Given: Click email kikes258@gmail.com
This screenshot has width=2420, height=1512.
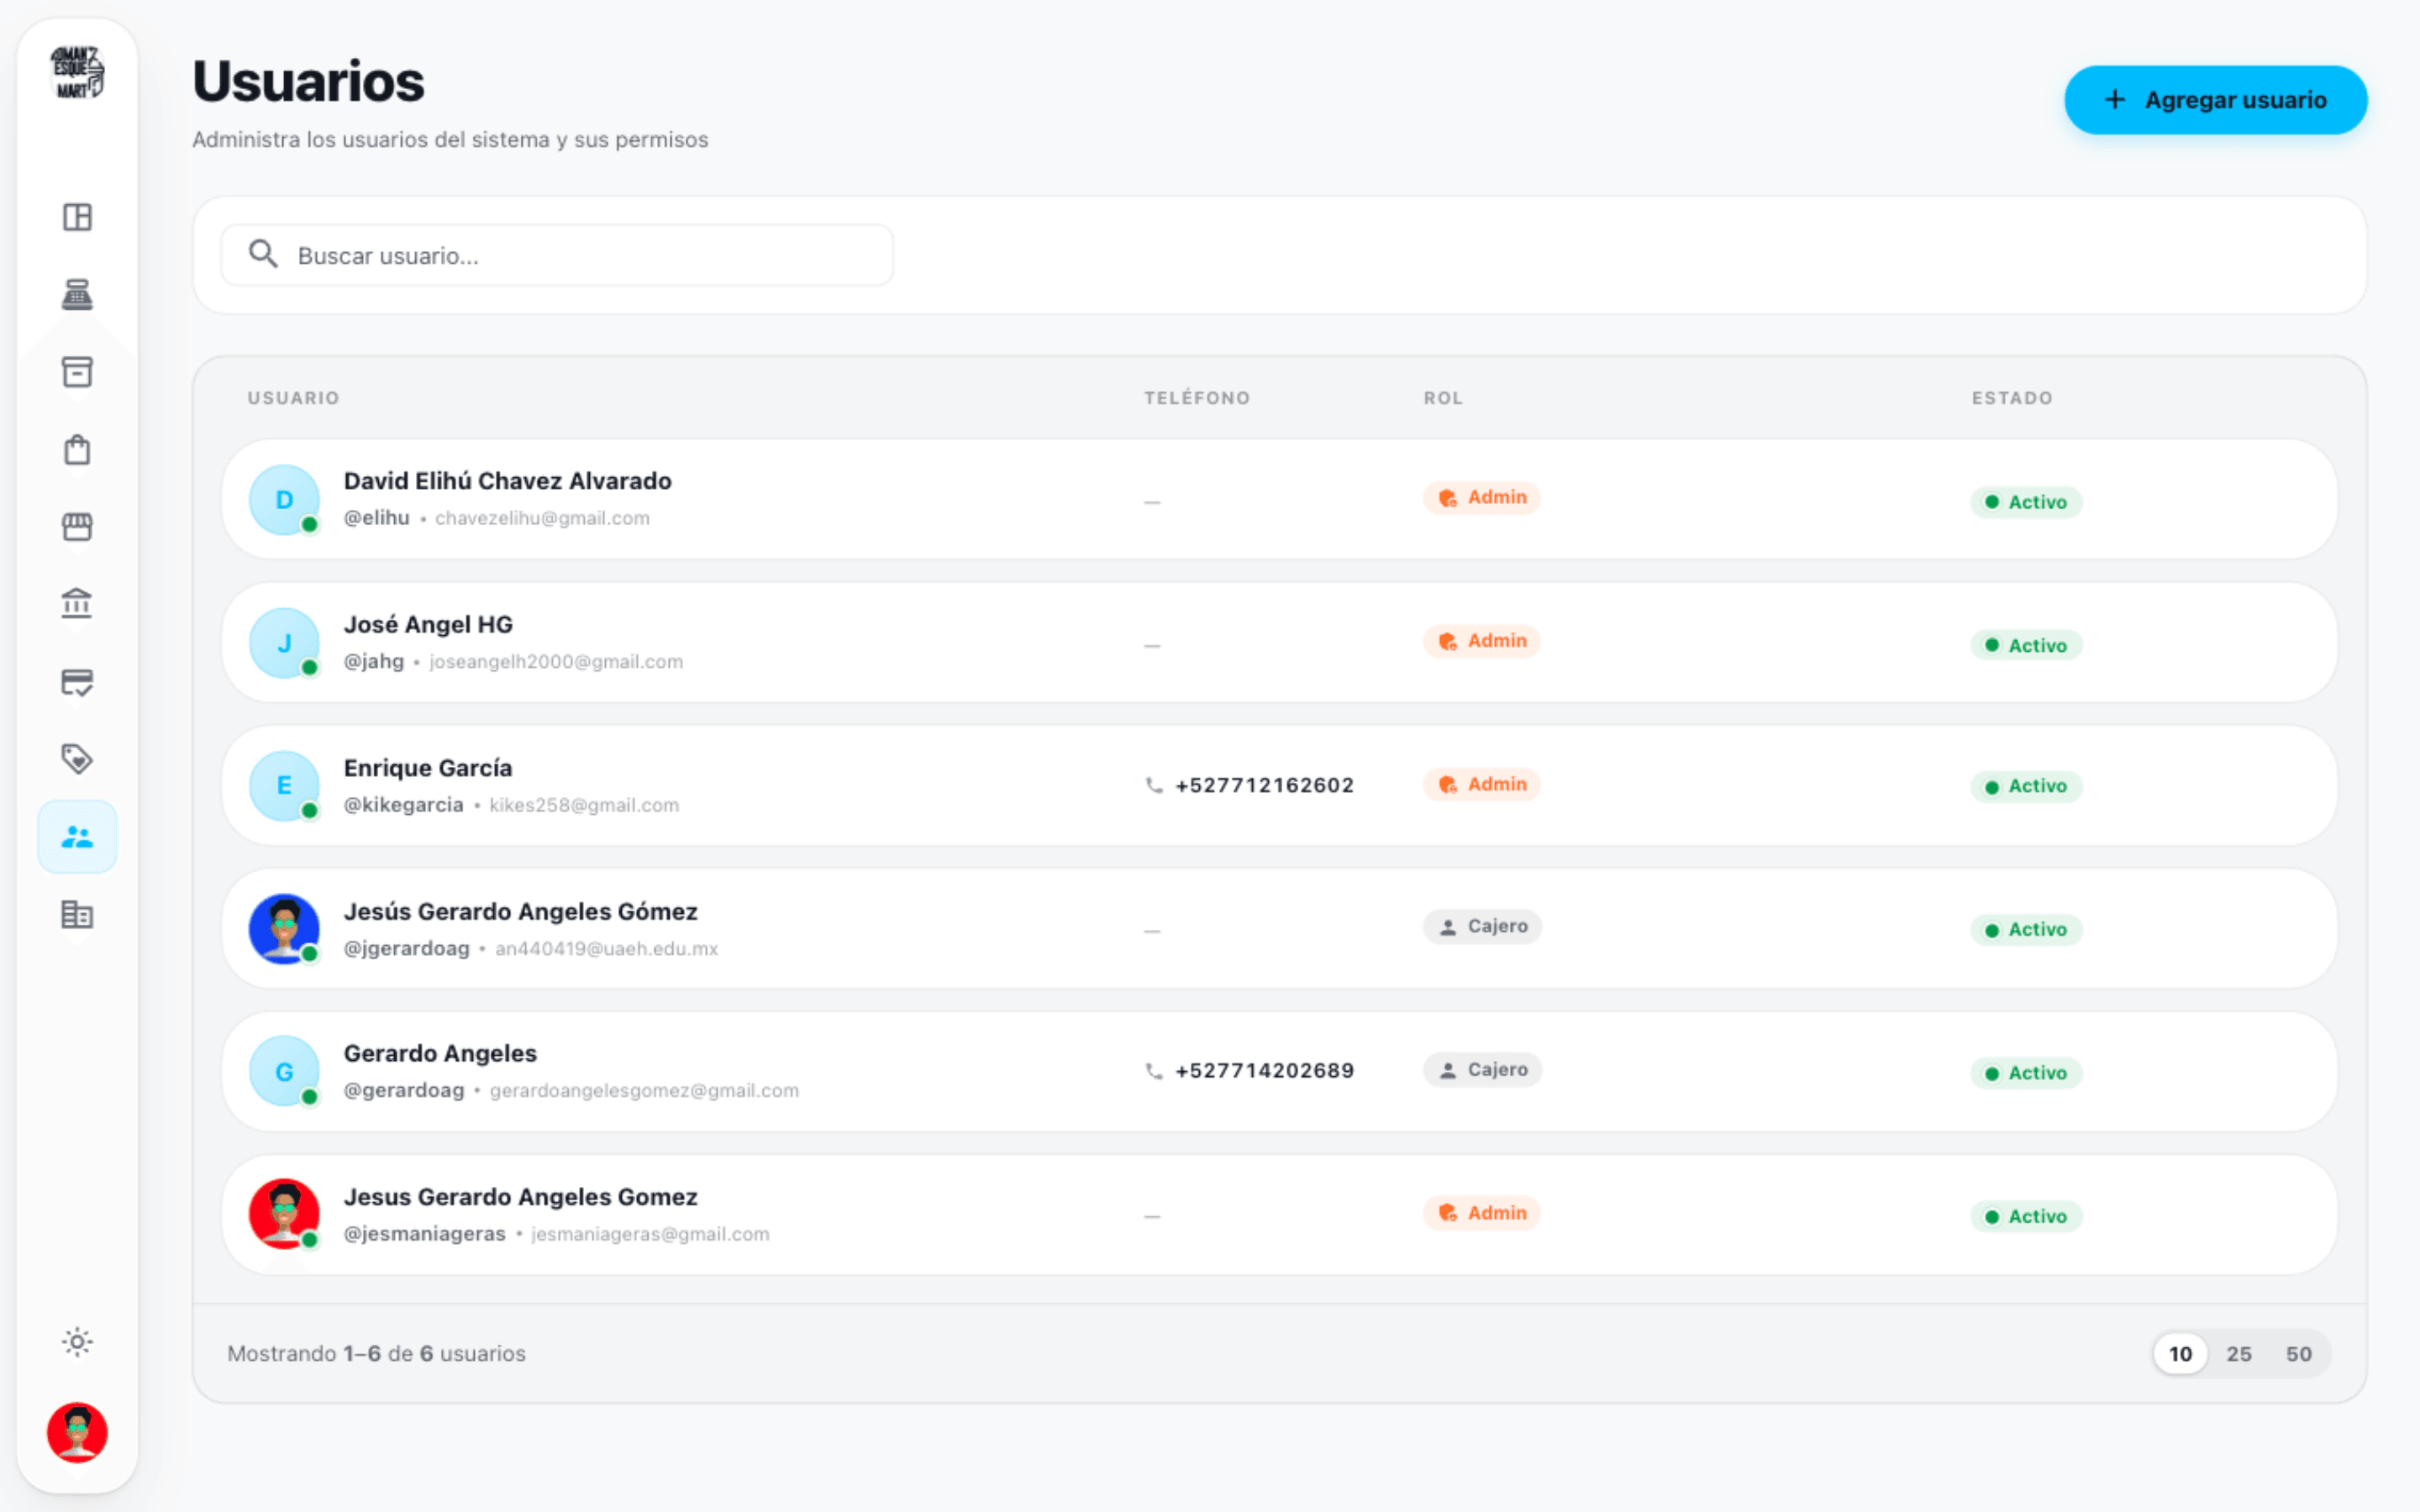Looking at the screenshot, I should click(x=584, y=805).
